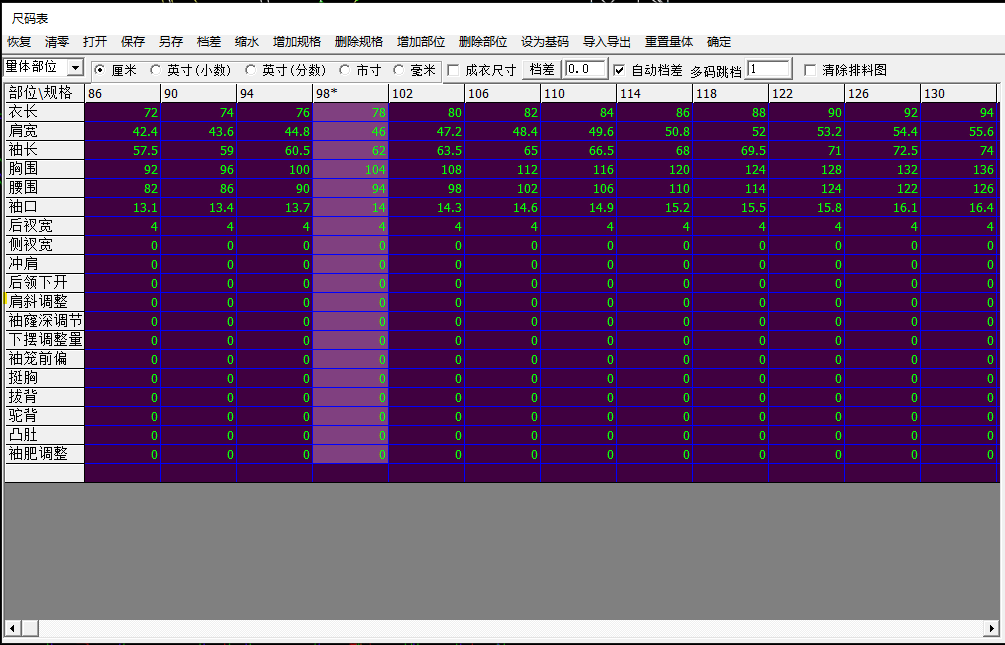Click 确定 to confirm the size table
Screen dimensions: 1005x645
coord(719,42)
